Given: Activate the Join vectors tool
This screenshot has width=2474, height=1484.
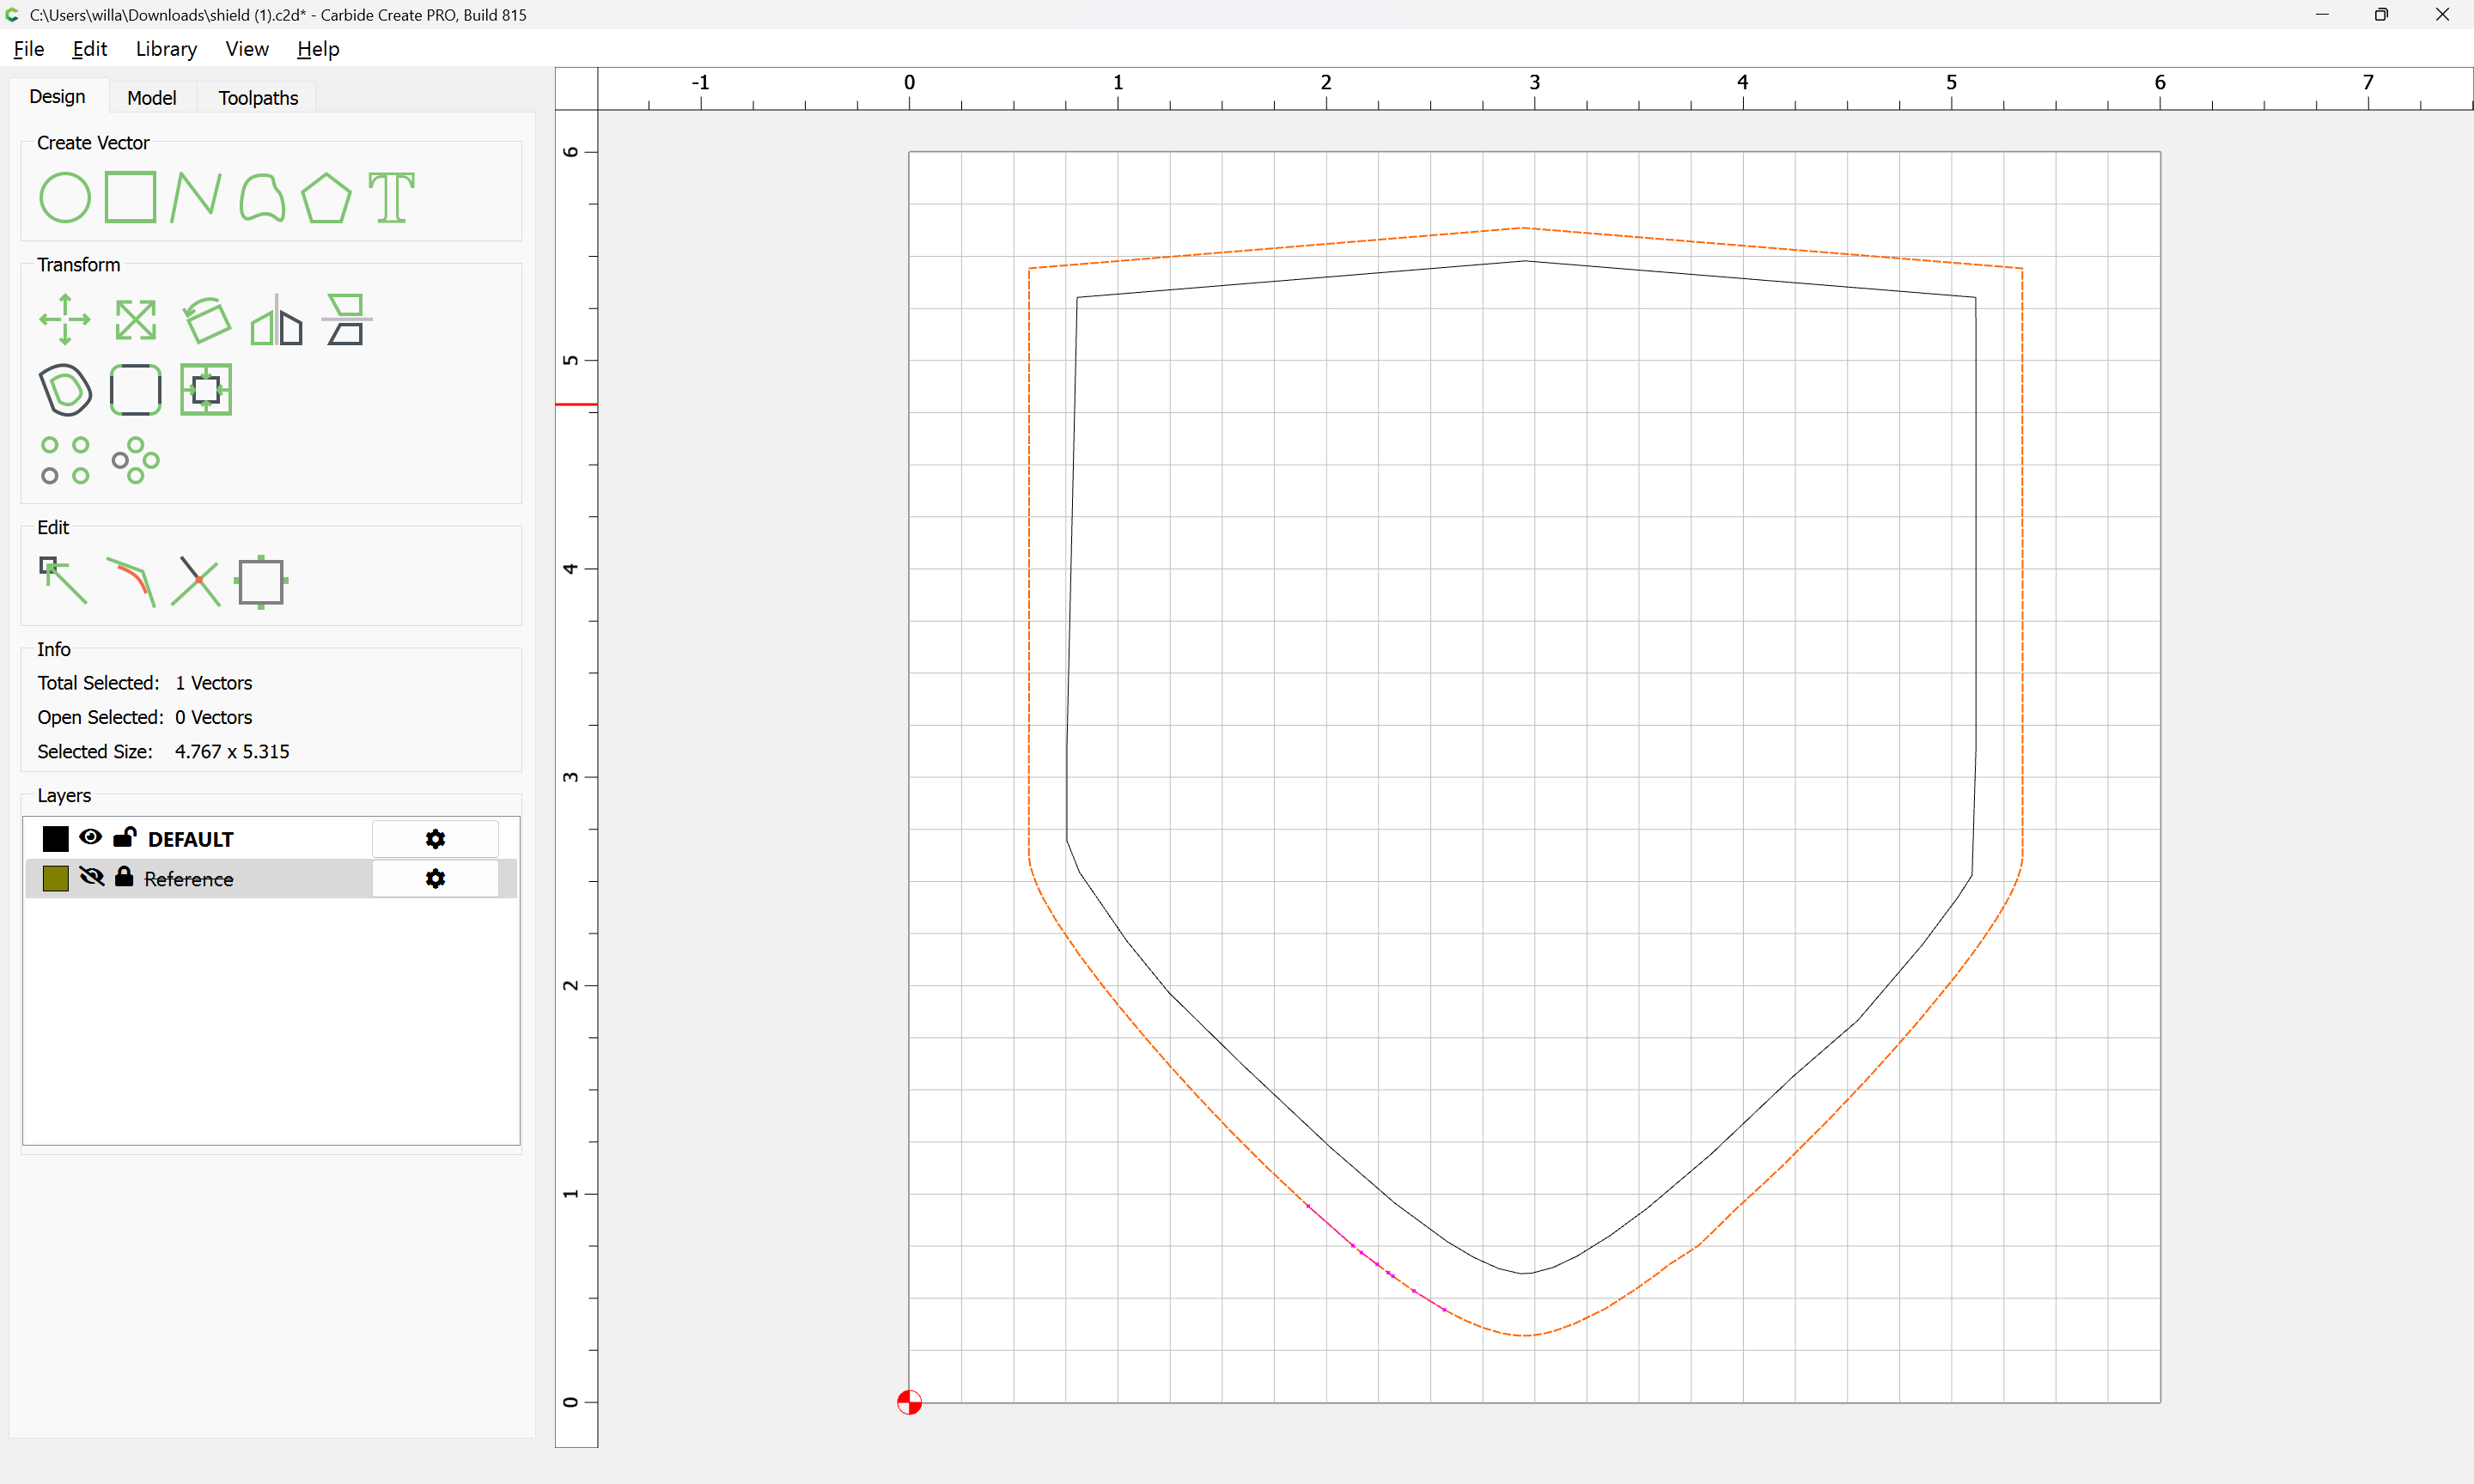Looking at the screenshot, I should tap(131, 582).
